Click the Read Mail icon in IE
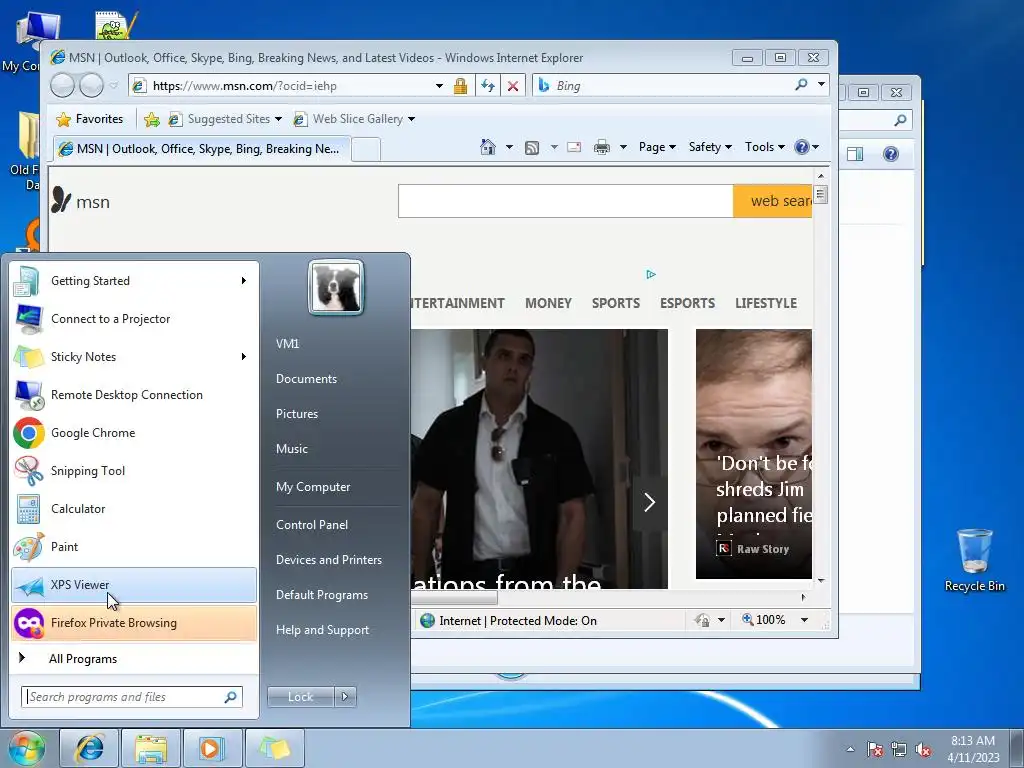This screenshot has height=768, width=1024. click(574, 147)
